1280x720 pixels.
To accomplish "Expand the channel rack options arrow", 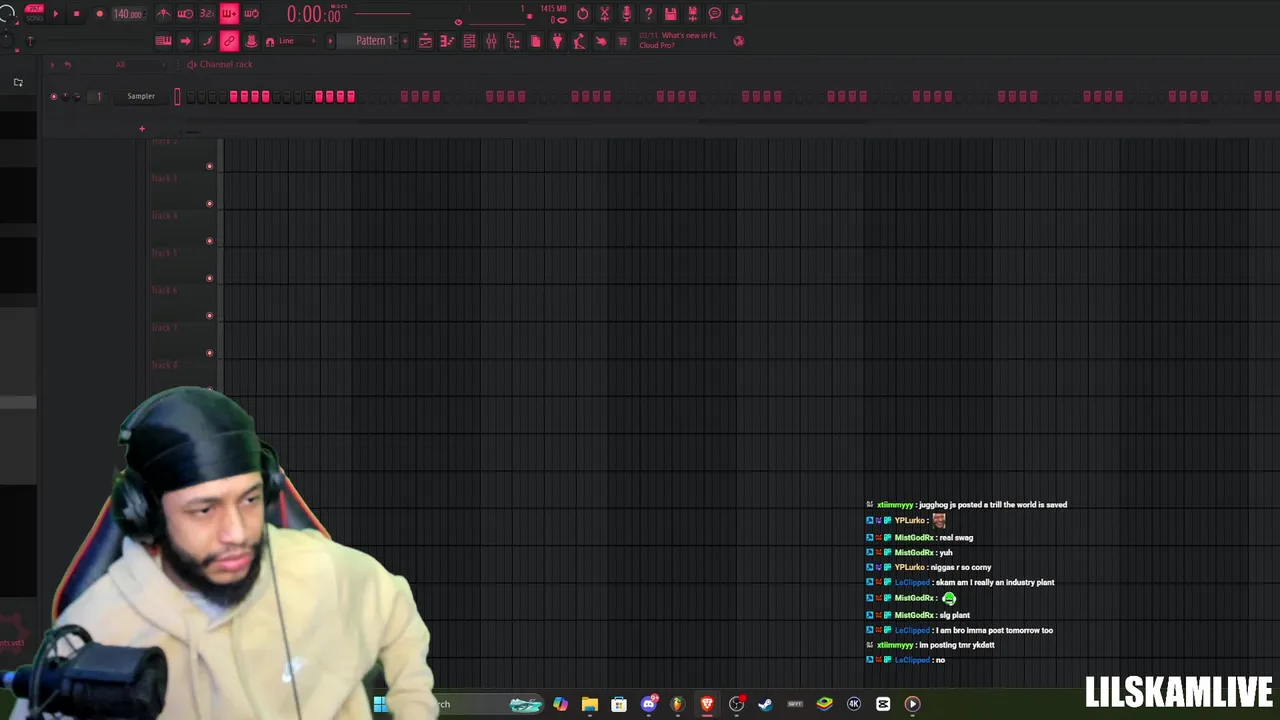I will 52,65.
